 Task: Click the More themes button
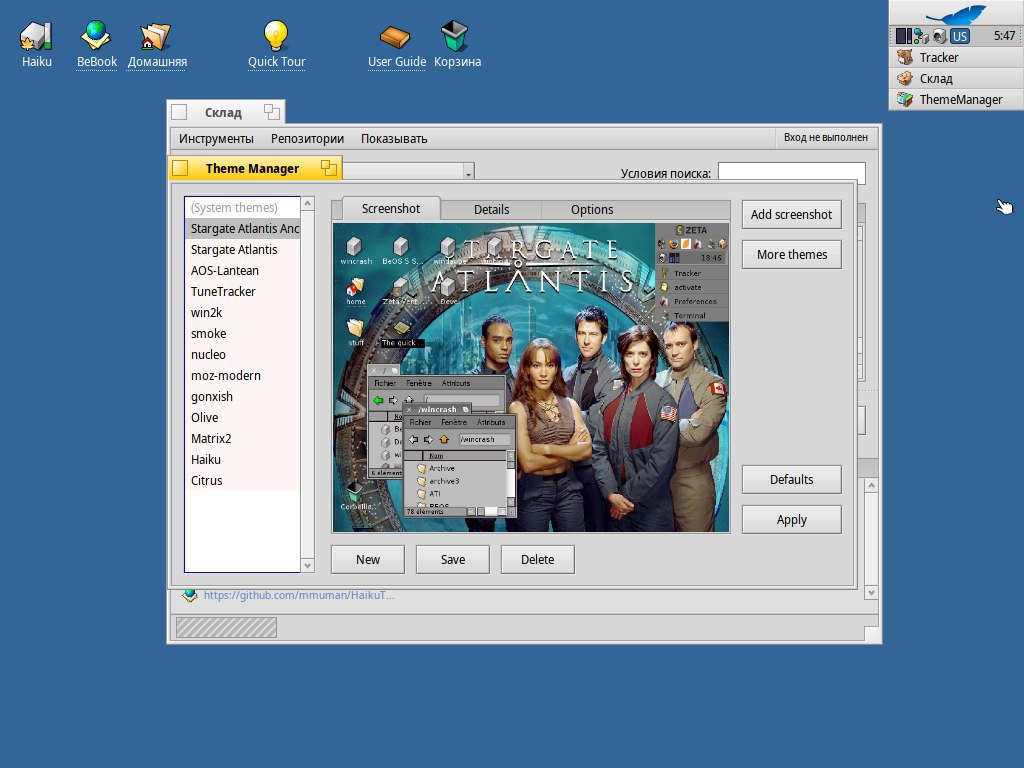(791, 255)
